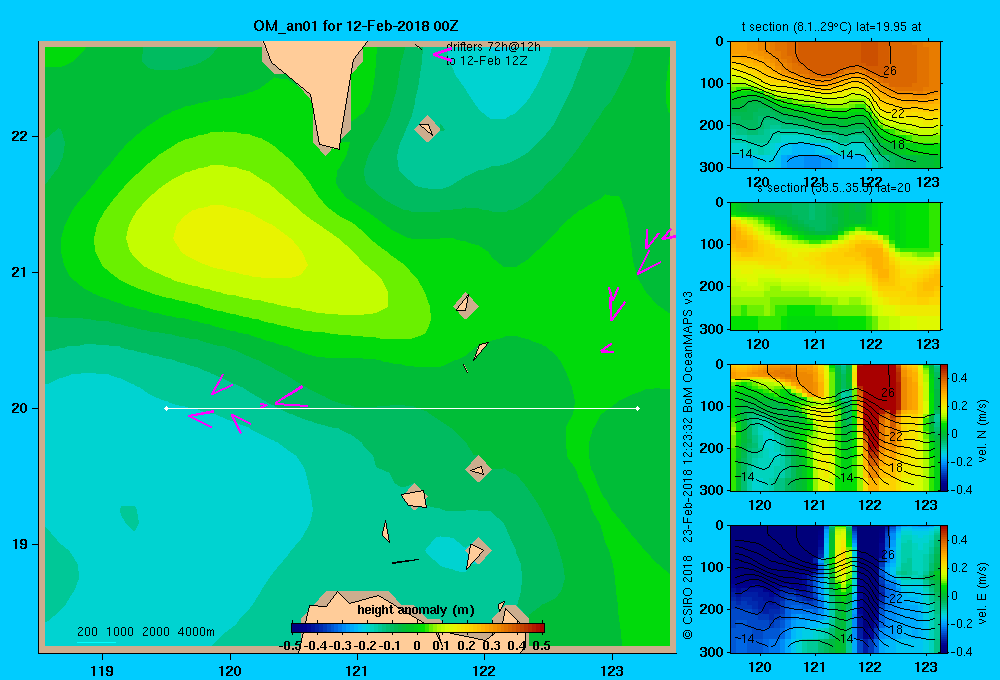Click longitude label 123 on main map axis
The image size is (1000, 680).
(612, 670)
